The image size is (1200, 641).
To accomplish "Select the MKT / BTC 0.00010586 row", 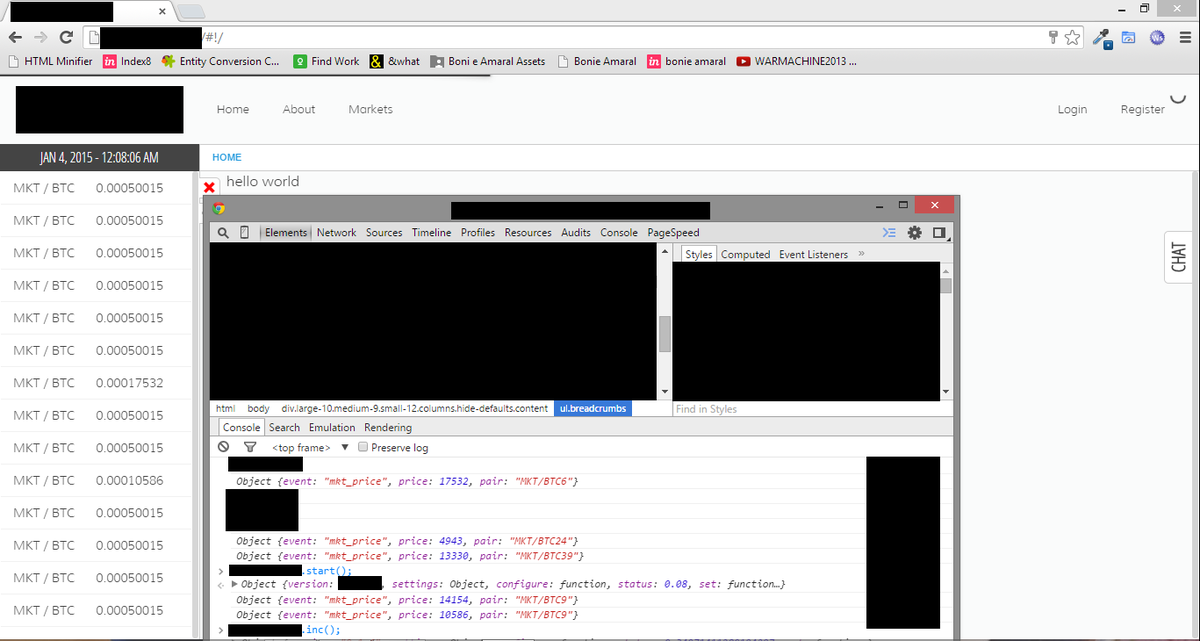I will pos(97,480).
